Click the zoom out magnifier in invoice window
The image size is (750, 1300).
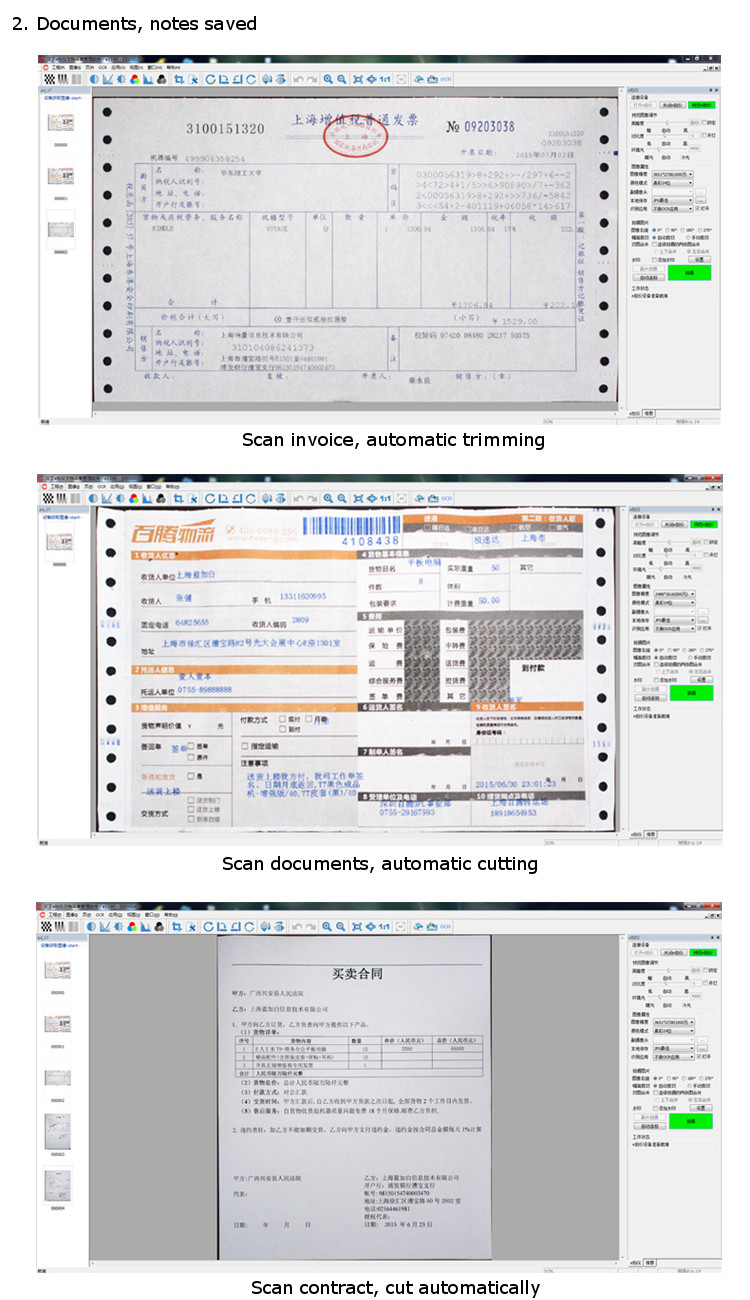(341, 79)
